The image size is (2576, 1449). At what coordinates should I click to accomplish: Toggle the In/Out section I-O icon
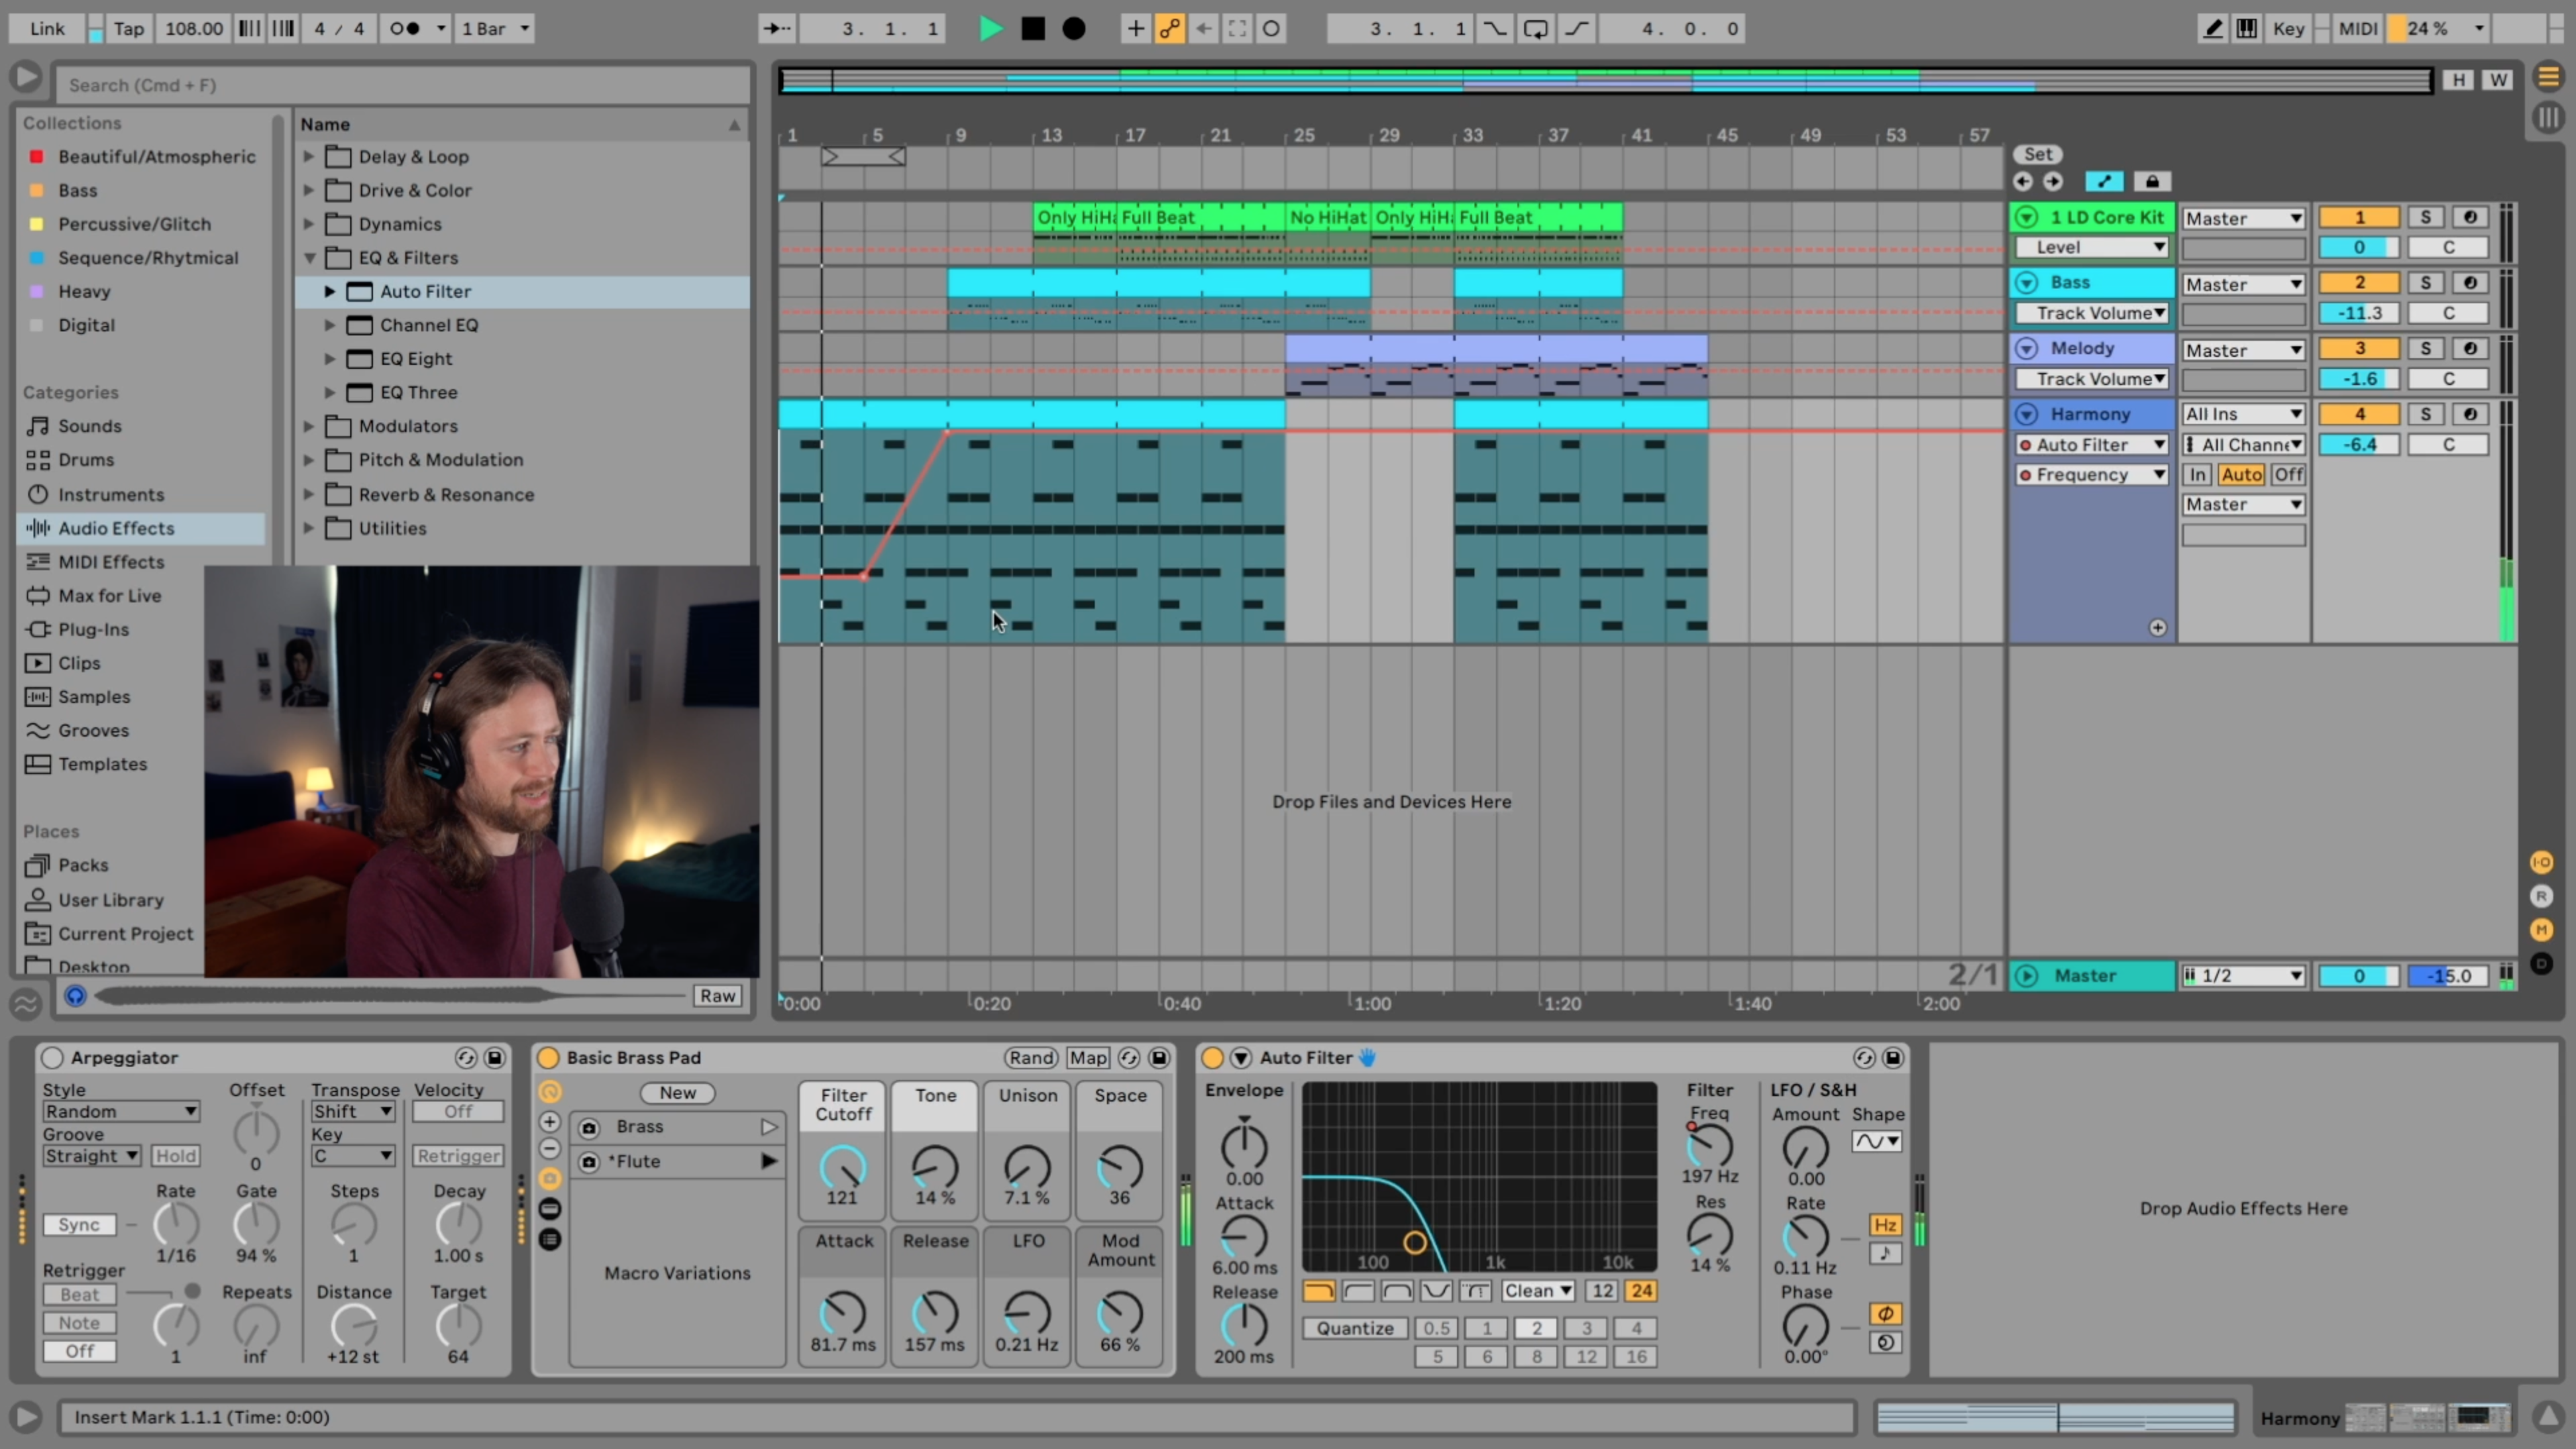(x=2541, y=862)
